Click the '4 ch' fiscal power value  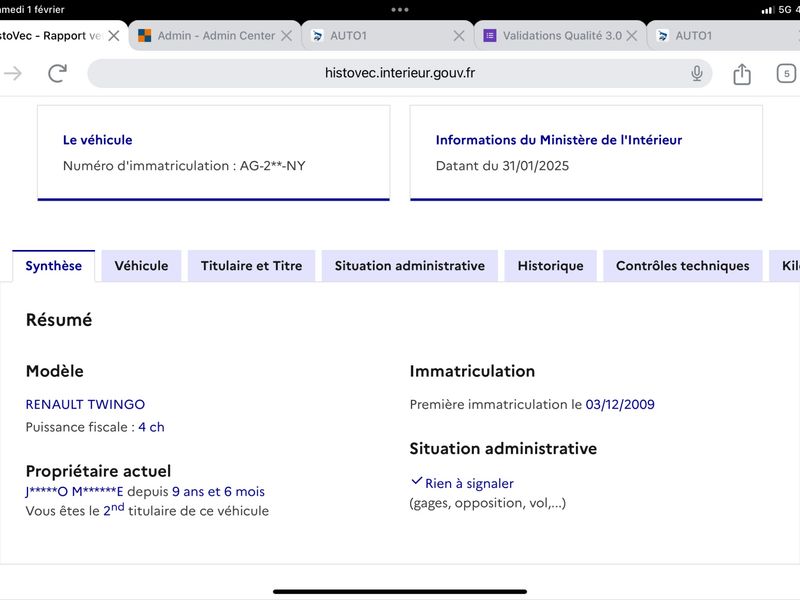[x=151, y=427]
